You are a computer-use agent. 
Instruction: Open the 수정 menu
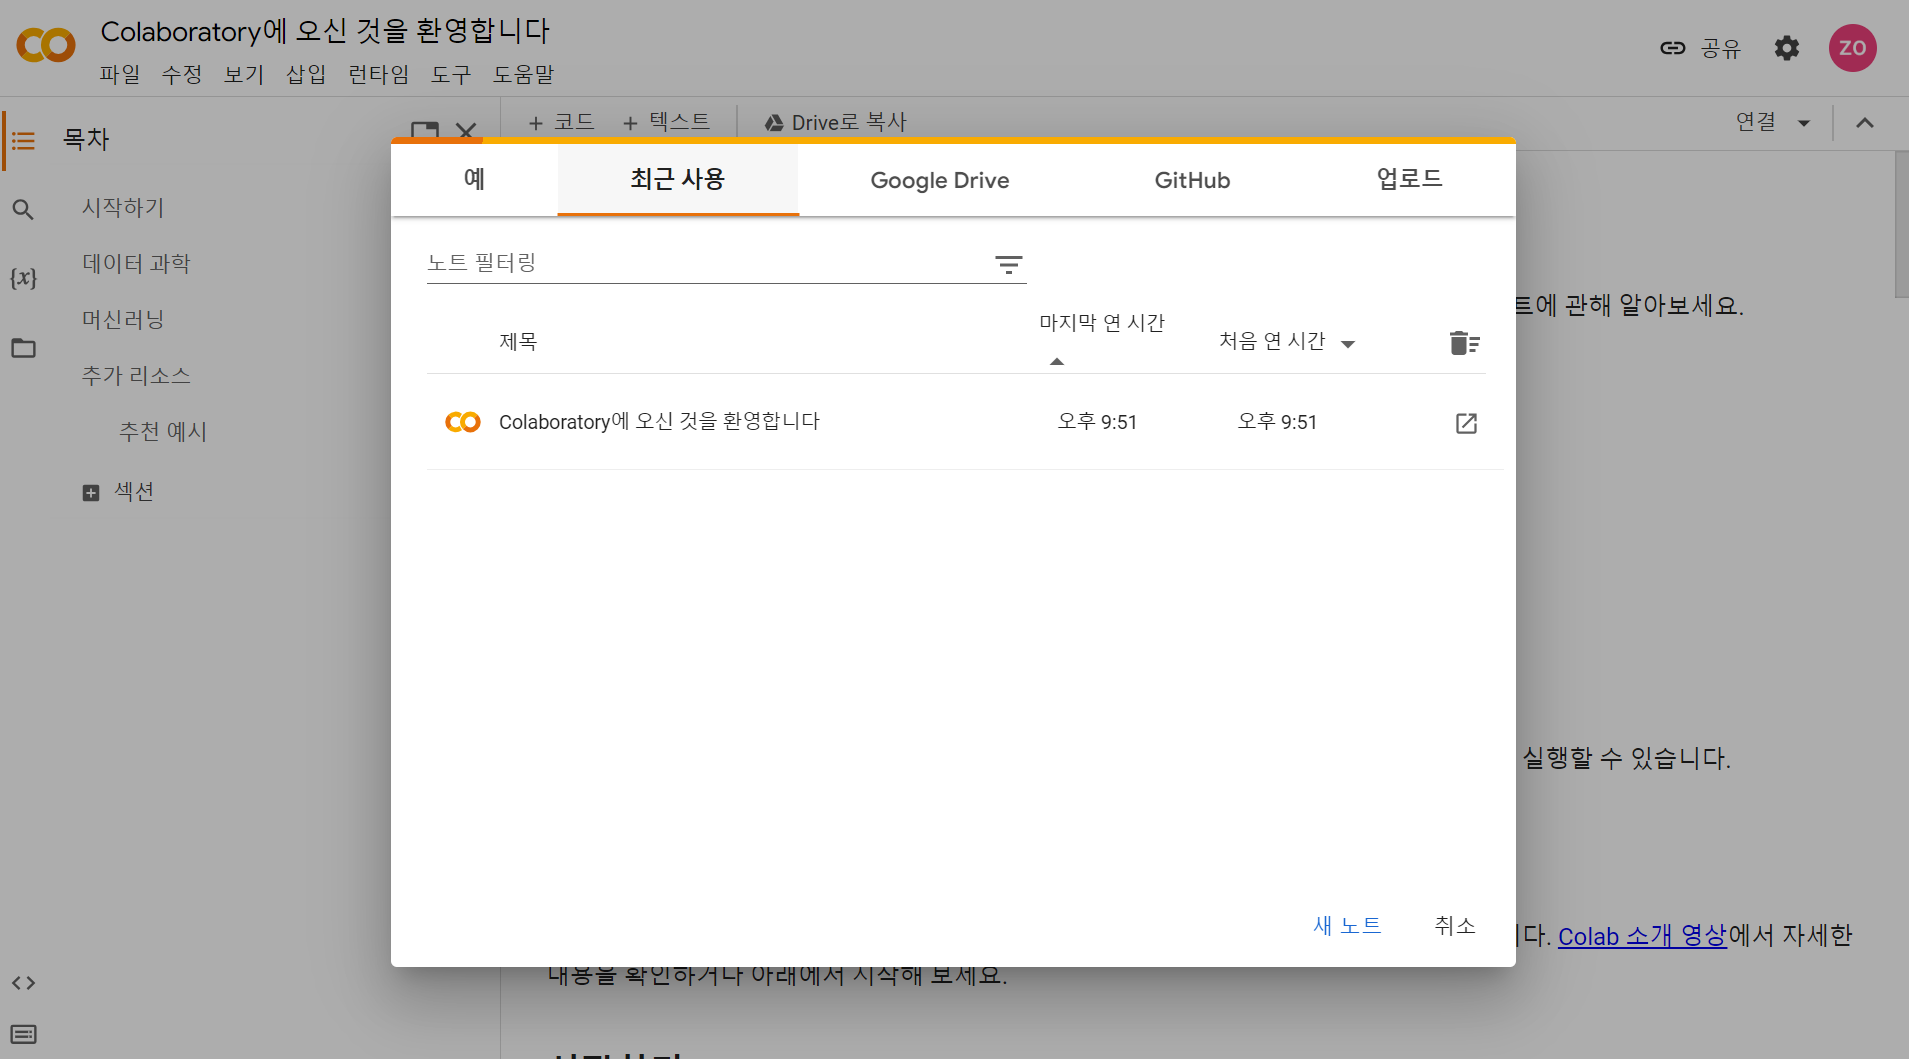point(182,74)
